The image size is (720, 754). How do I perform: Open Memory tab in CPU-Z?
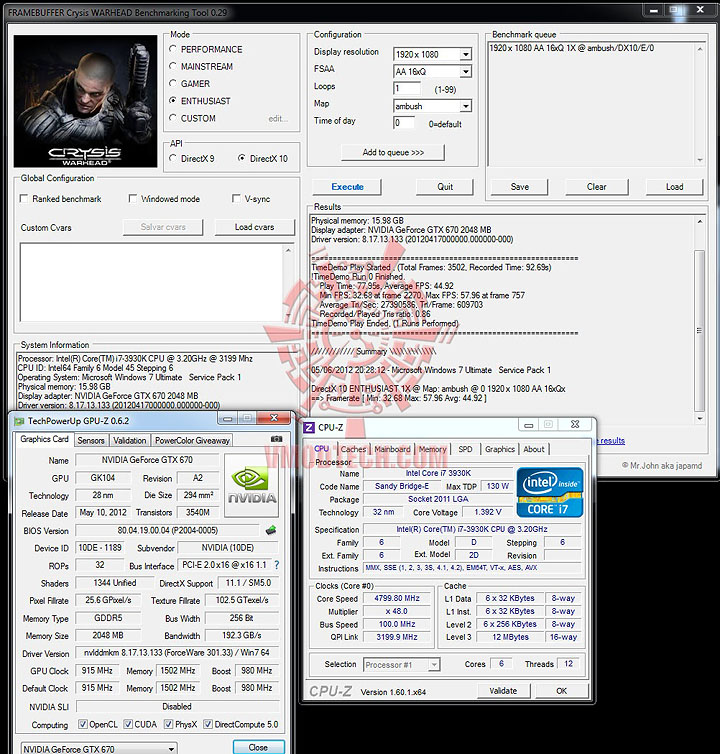coord(432,449)
